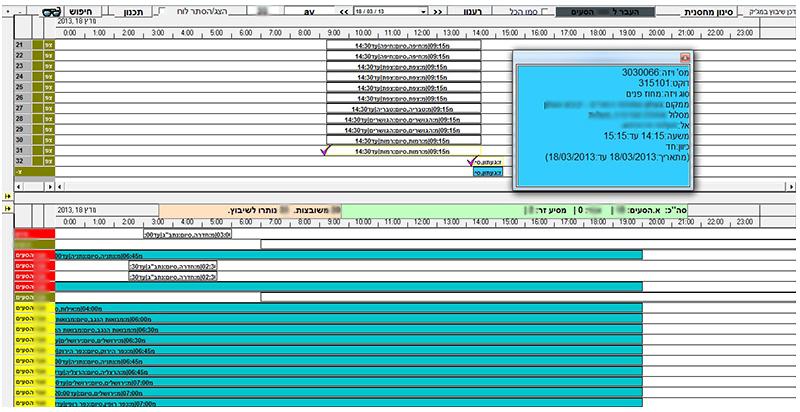Click the olive unassigned row header below 32

click(35, 172)
